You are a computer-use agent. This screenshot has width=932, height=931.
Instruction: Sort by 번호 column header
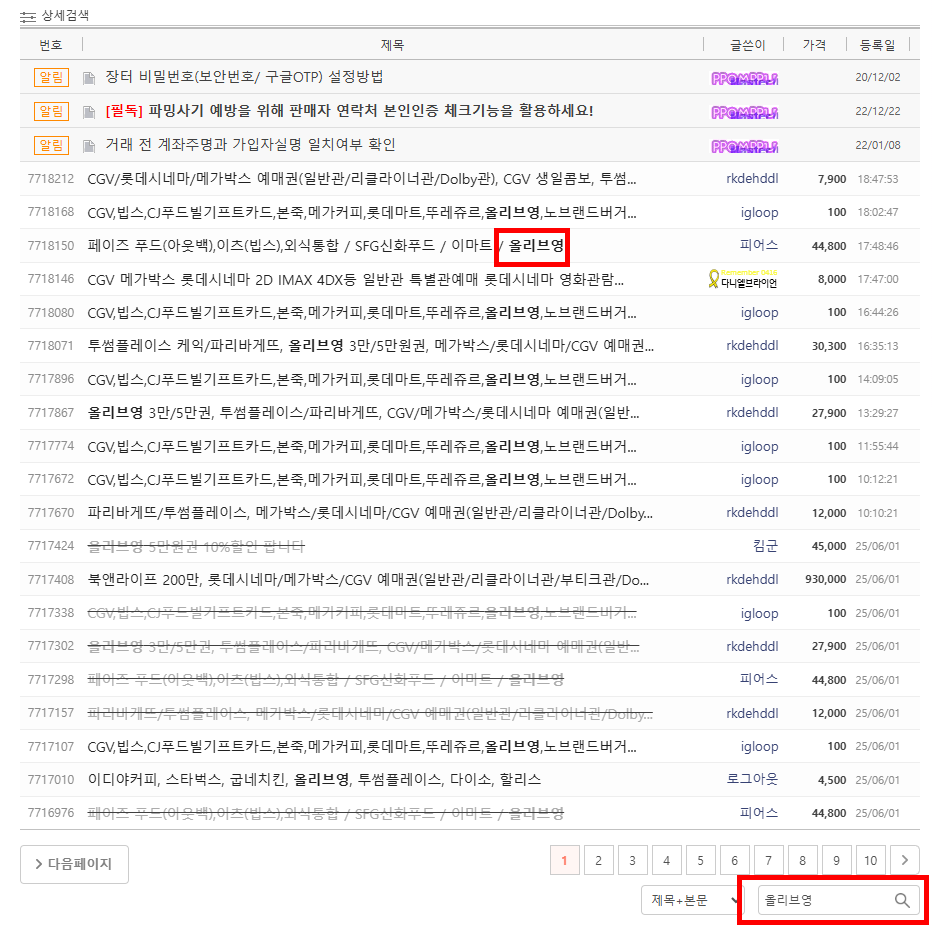click(51, 45)
